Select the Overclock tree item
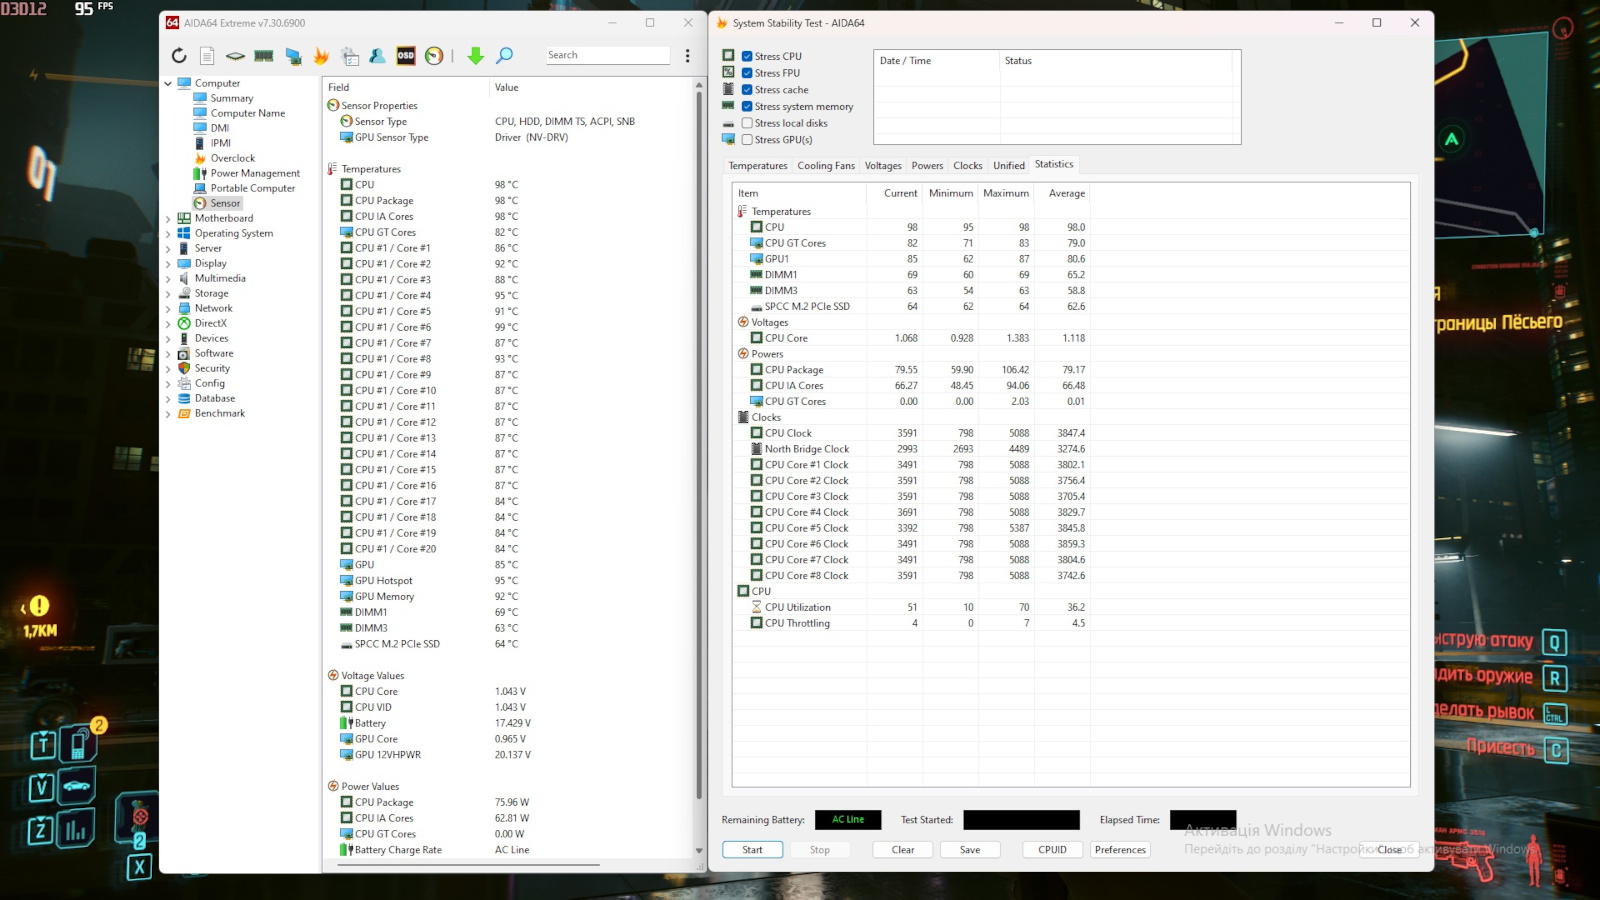1600x900 pixels. [232, 158]
